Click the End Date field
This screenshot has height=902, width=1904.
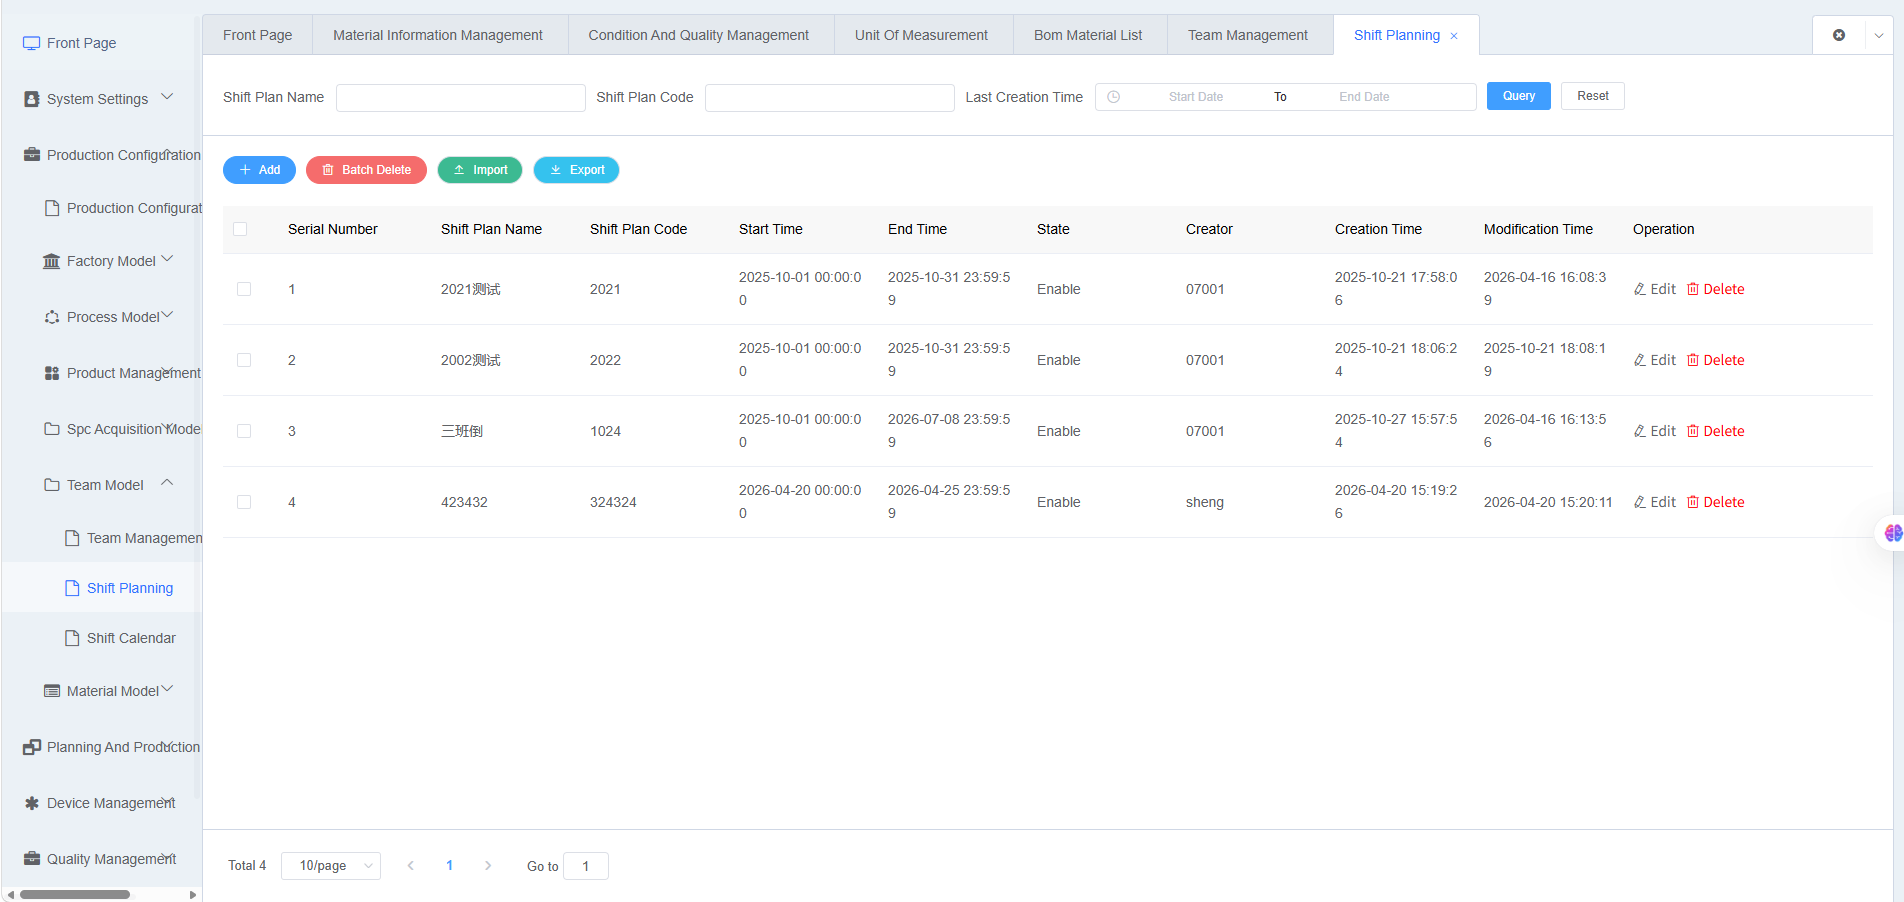tap(1364, 97)
